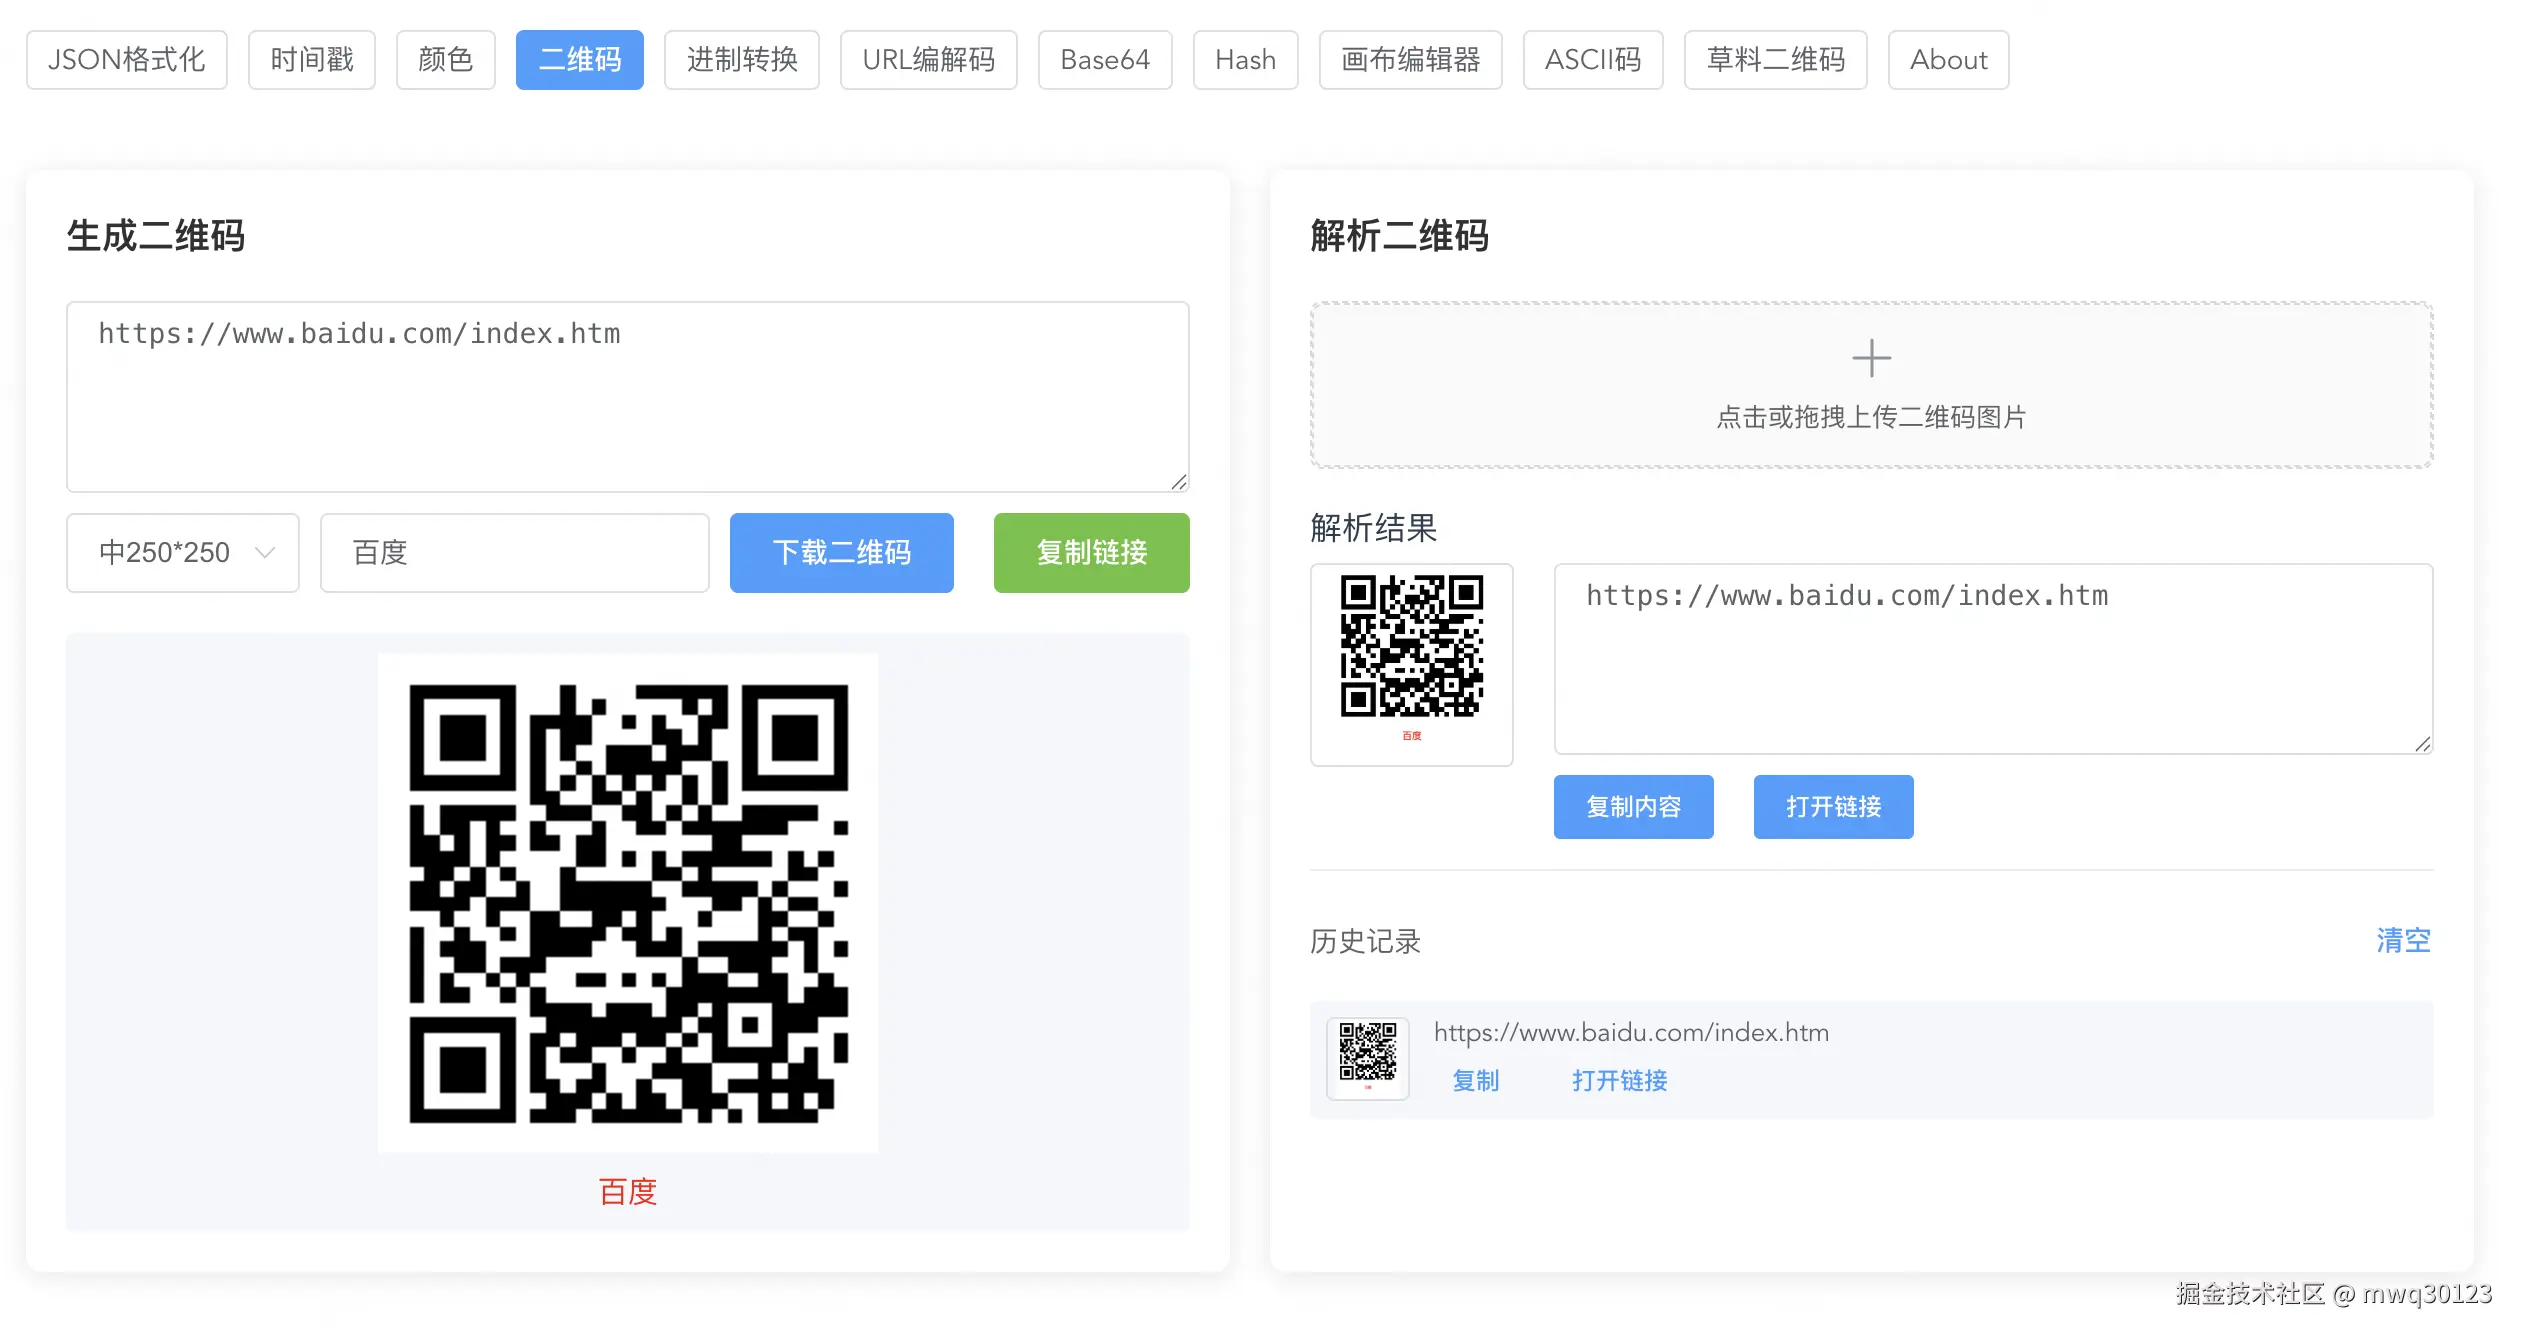Click the 生成二维码 heading
Viewport: 2526px width, 1342px height.
[x=156, y=237]
